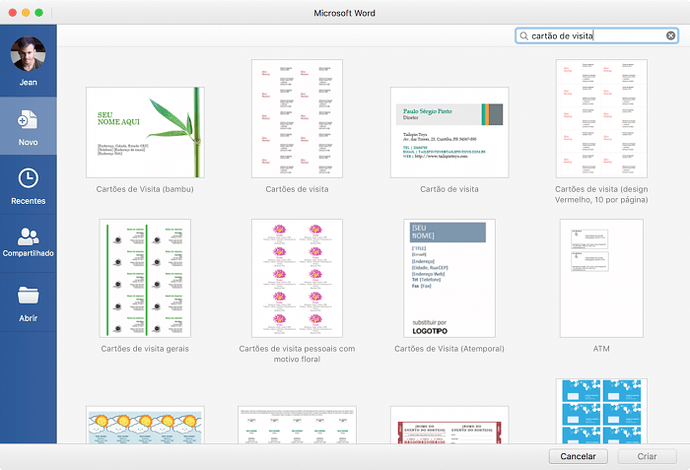Viewport: 690px width, 470px height.
Task: Open the Compartilhado people icon
Action: click(28, 236)
